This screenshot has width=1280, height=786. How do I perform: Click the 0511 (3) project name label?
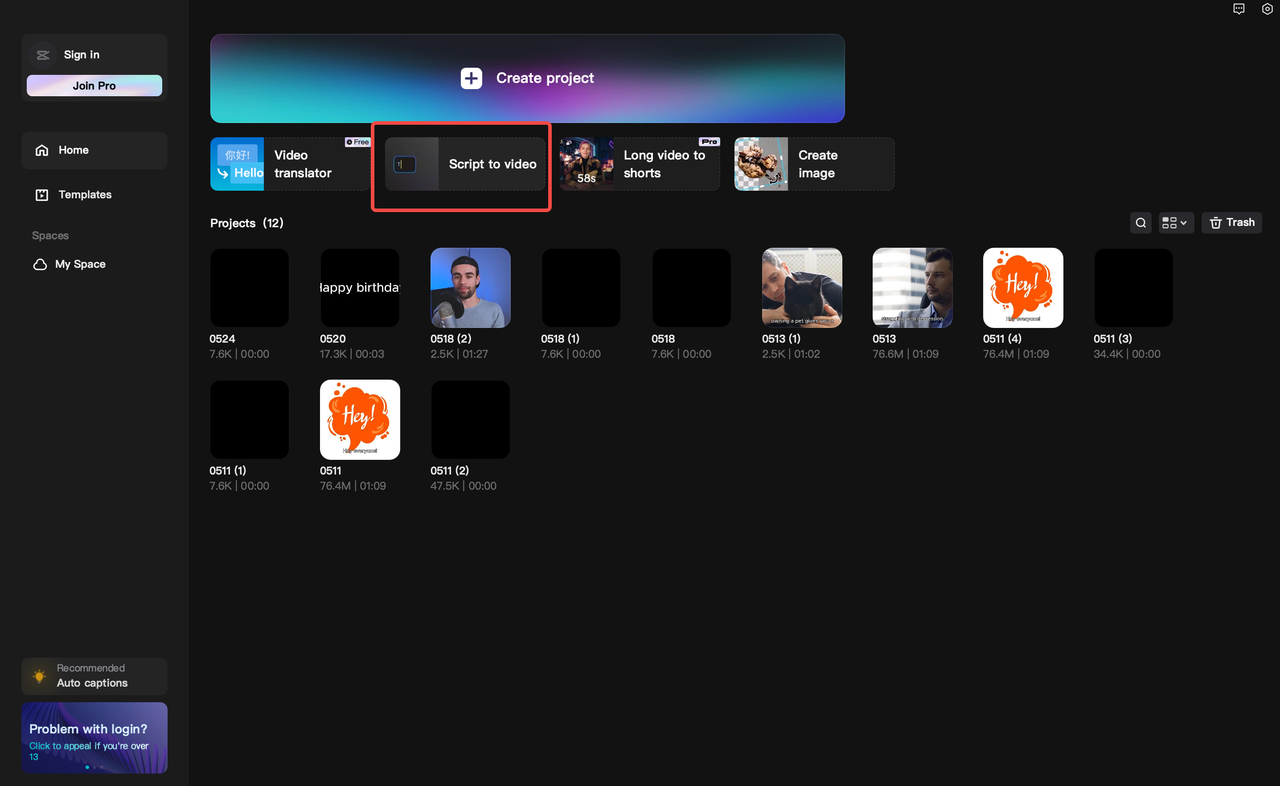click(x=1113, y=339)
